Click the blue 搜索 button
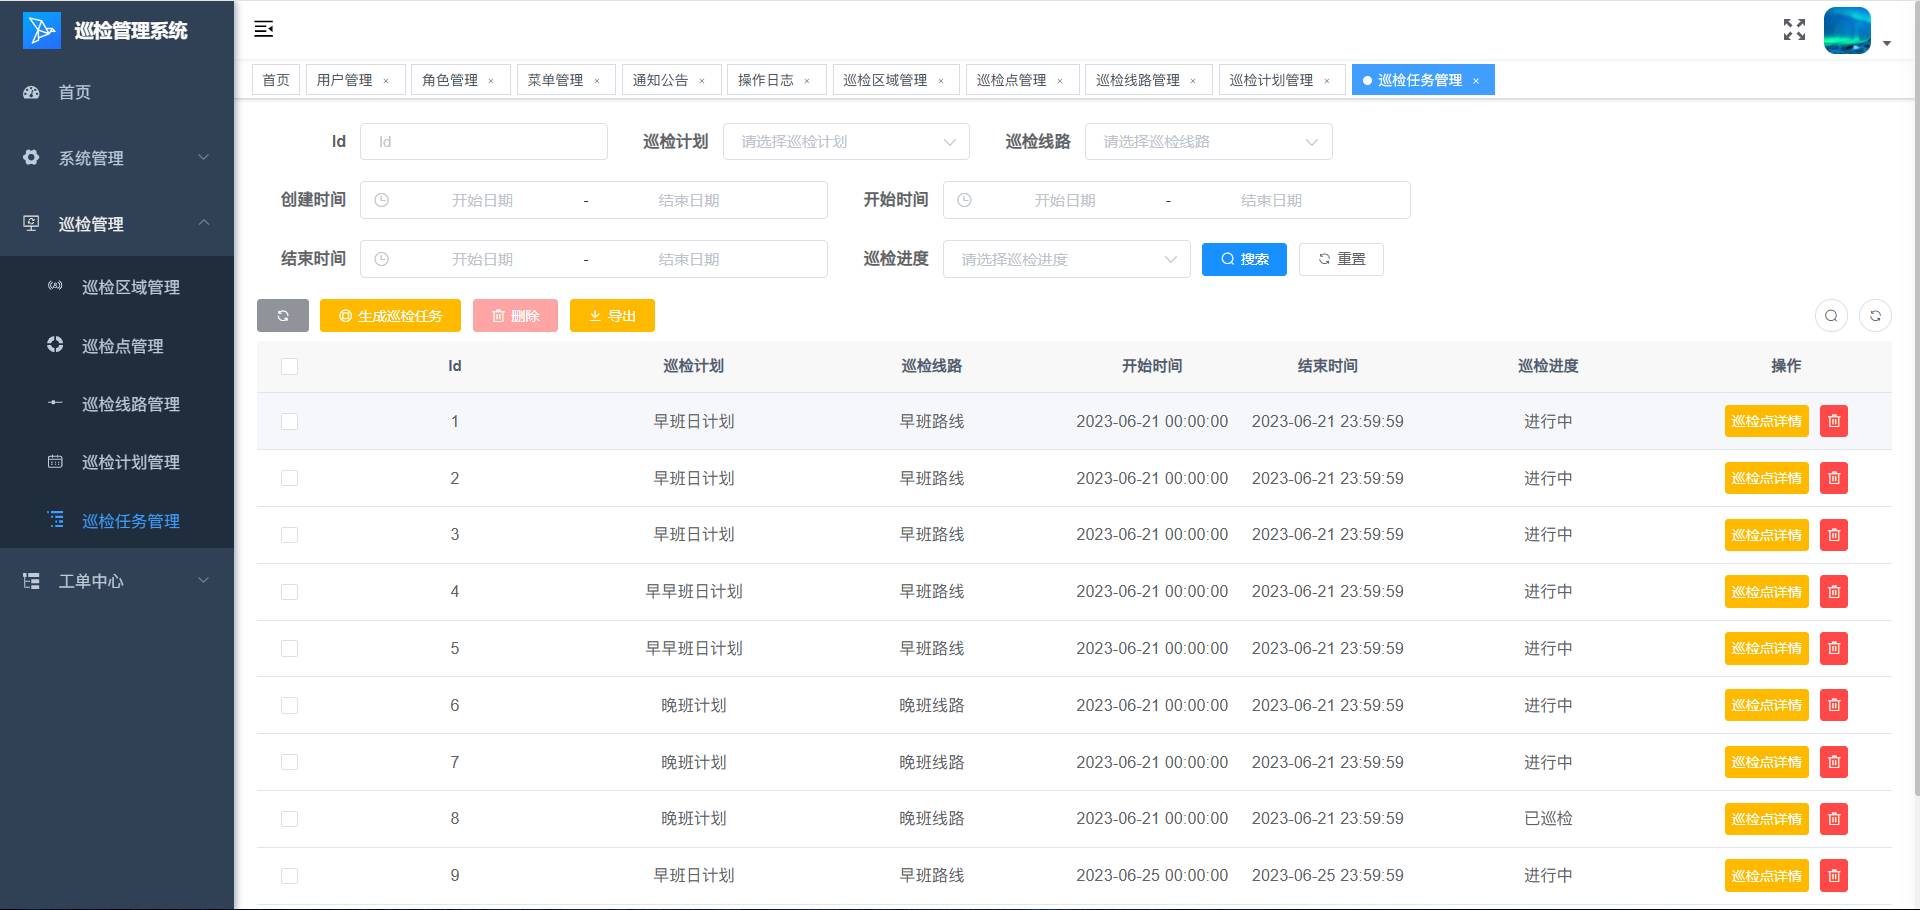Screen dimensions: 1920x910 point(1244,260)
